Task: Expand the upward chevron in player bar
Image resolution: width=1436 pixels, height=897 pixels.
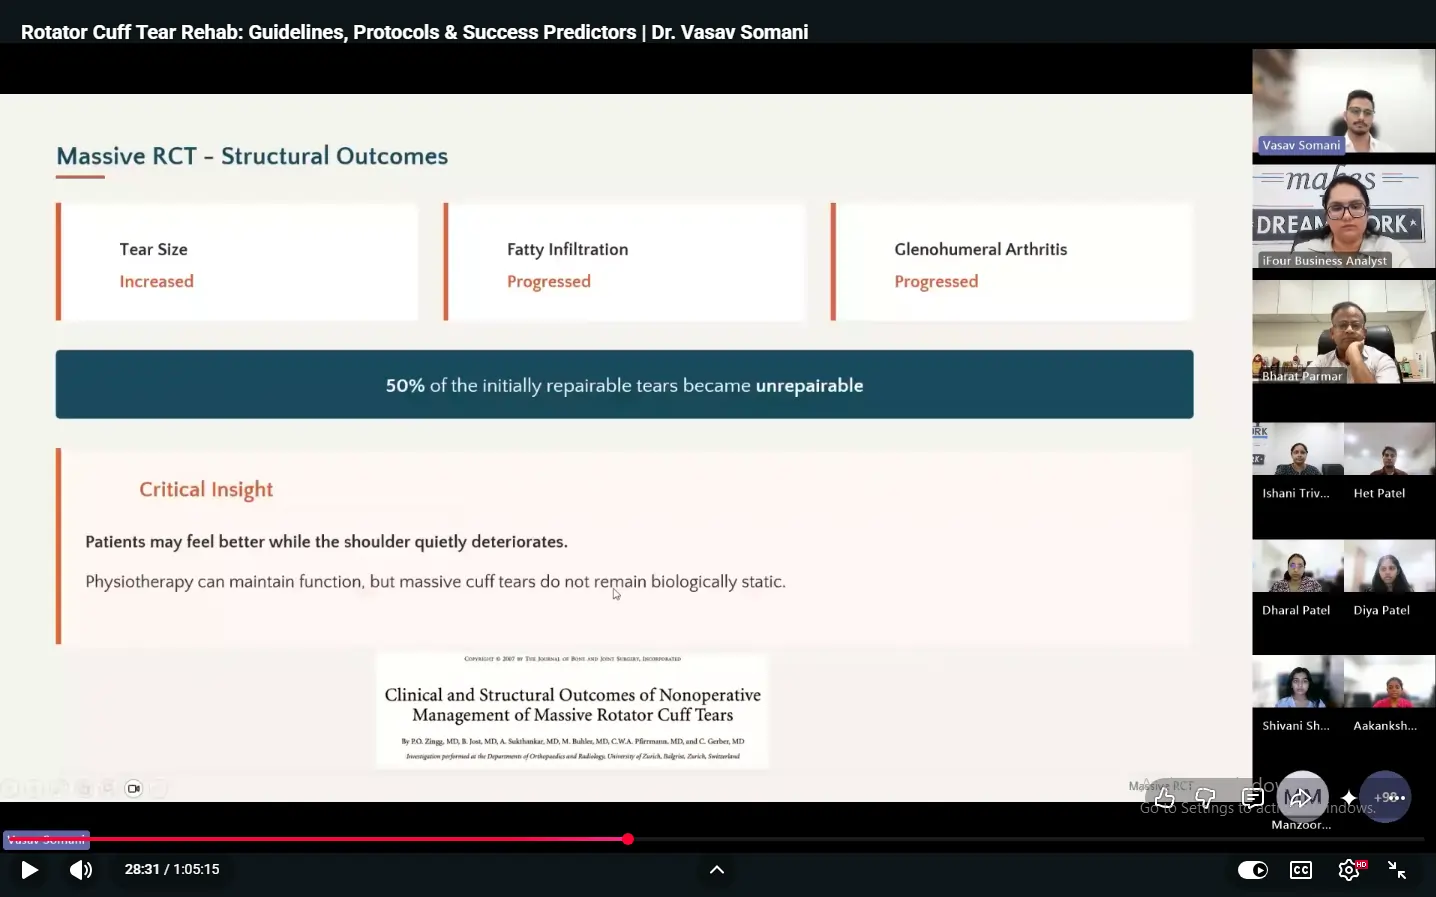Action: (x=717, y=870)
